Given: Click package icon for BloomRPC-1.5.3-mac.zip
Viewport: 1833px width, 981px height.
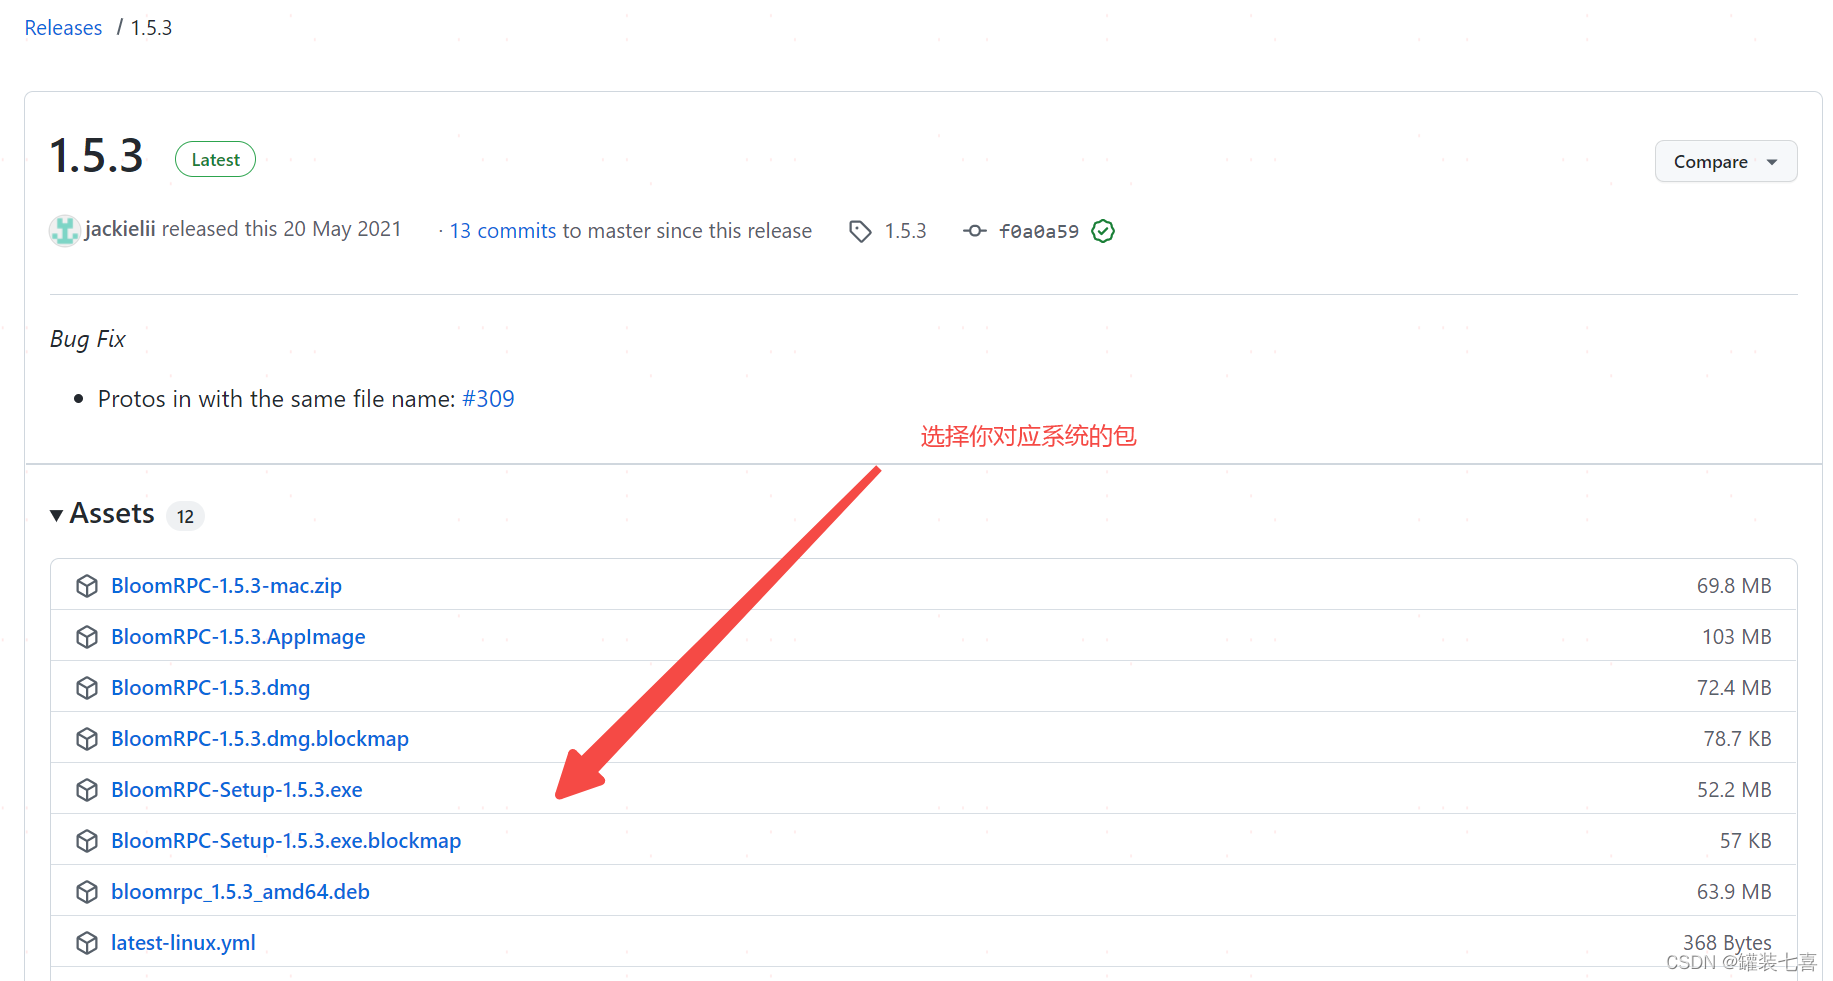Looking at the screenshot, I should [87, 586].
